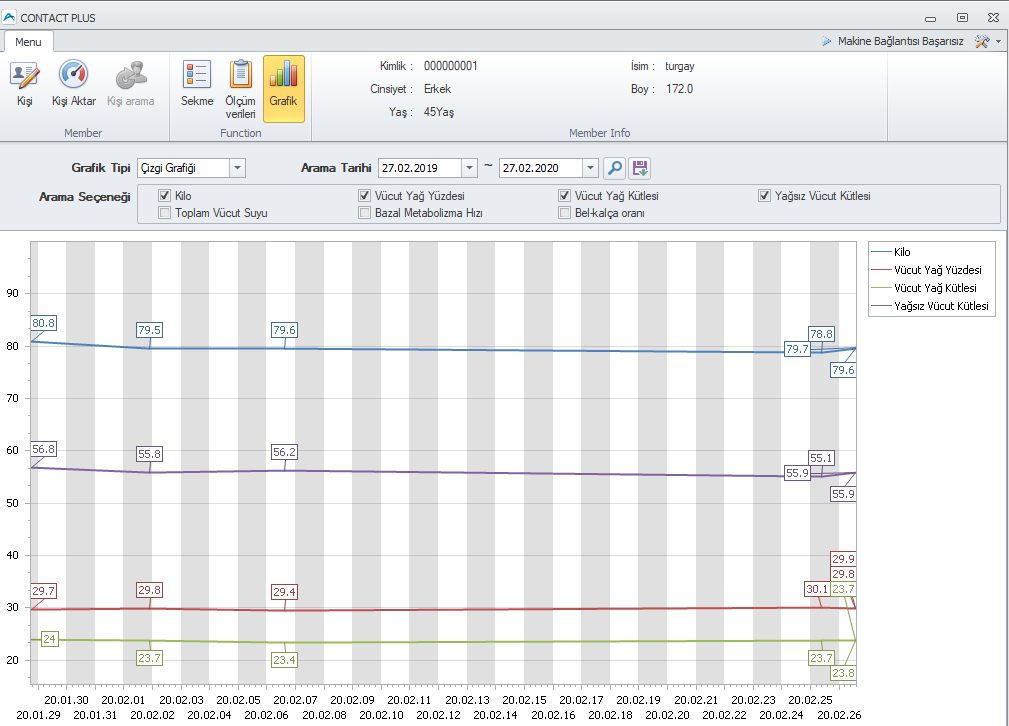Click the 23.8 fat mass data label
Screen dimensions: 1009x726
tap(843, 673)
